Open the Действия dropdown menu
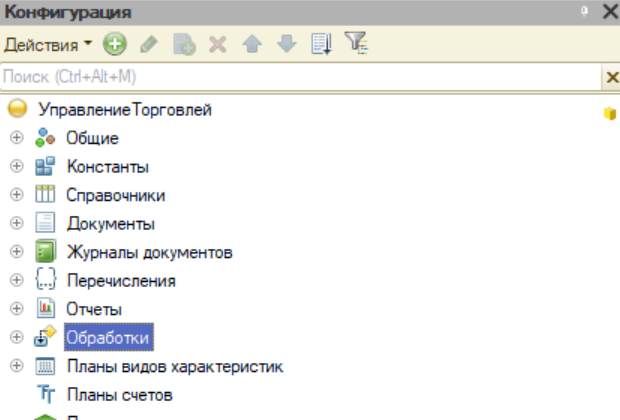620x420 pixels. click(x=48, y=45)
